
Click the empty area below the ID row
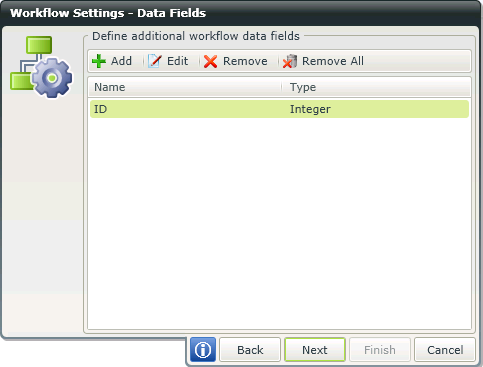coord(279,223)
